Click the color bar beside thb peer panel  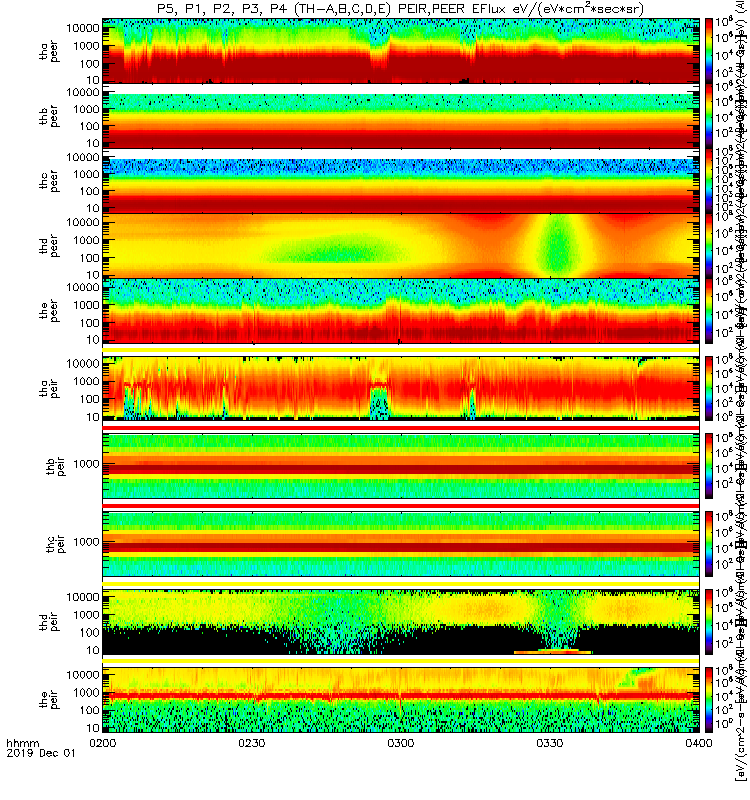click(x=709, y=116)
